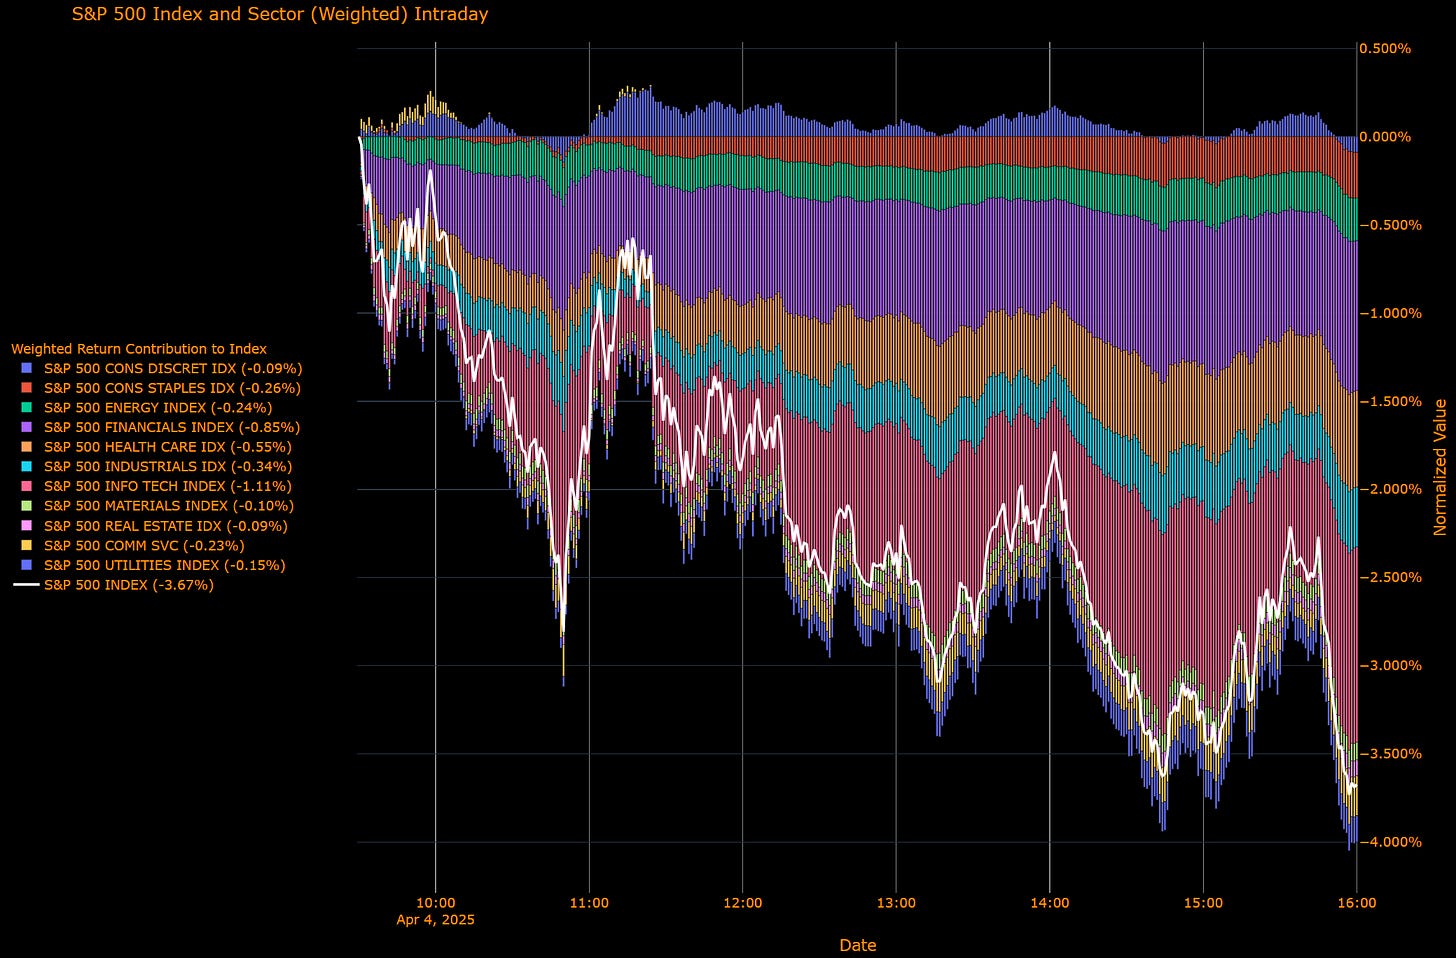Viewport: 1456px width, 958px height.
Task: Click the -3.500% y-axis label
Action: click(x=1389, y=753)
